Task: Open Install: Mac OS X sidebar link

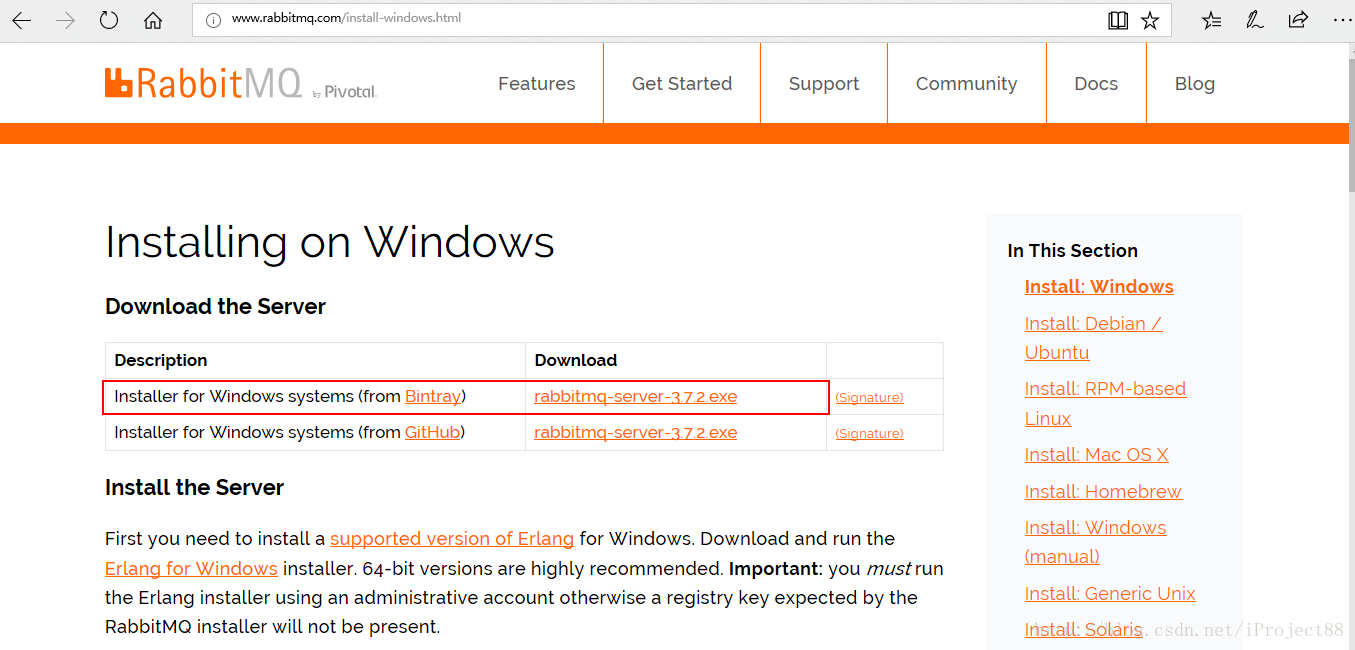Action: pos(1097,455)
